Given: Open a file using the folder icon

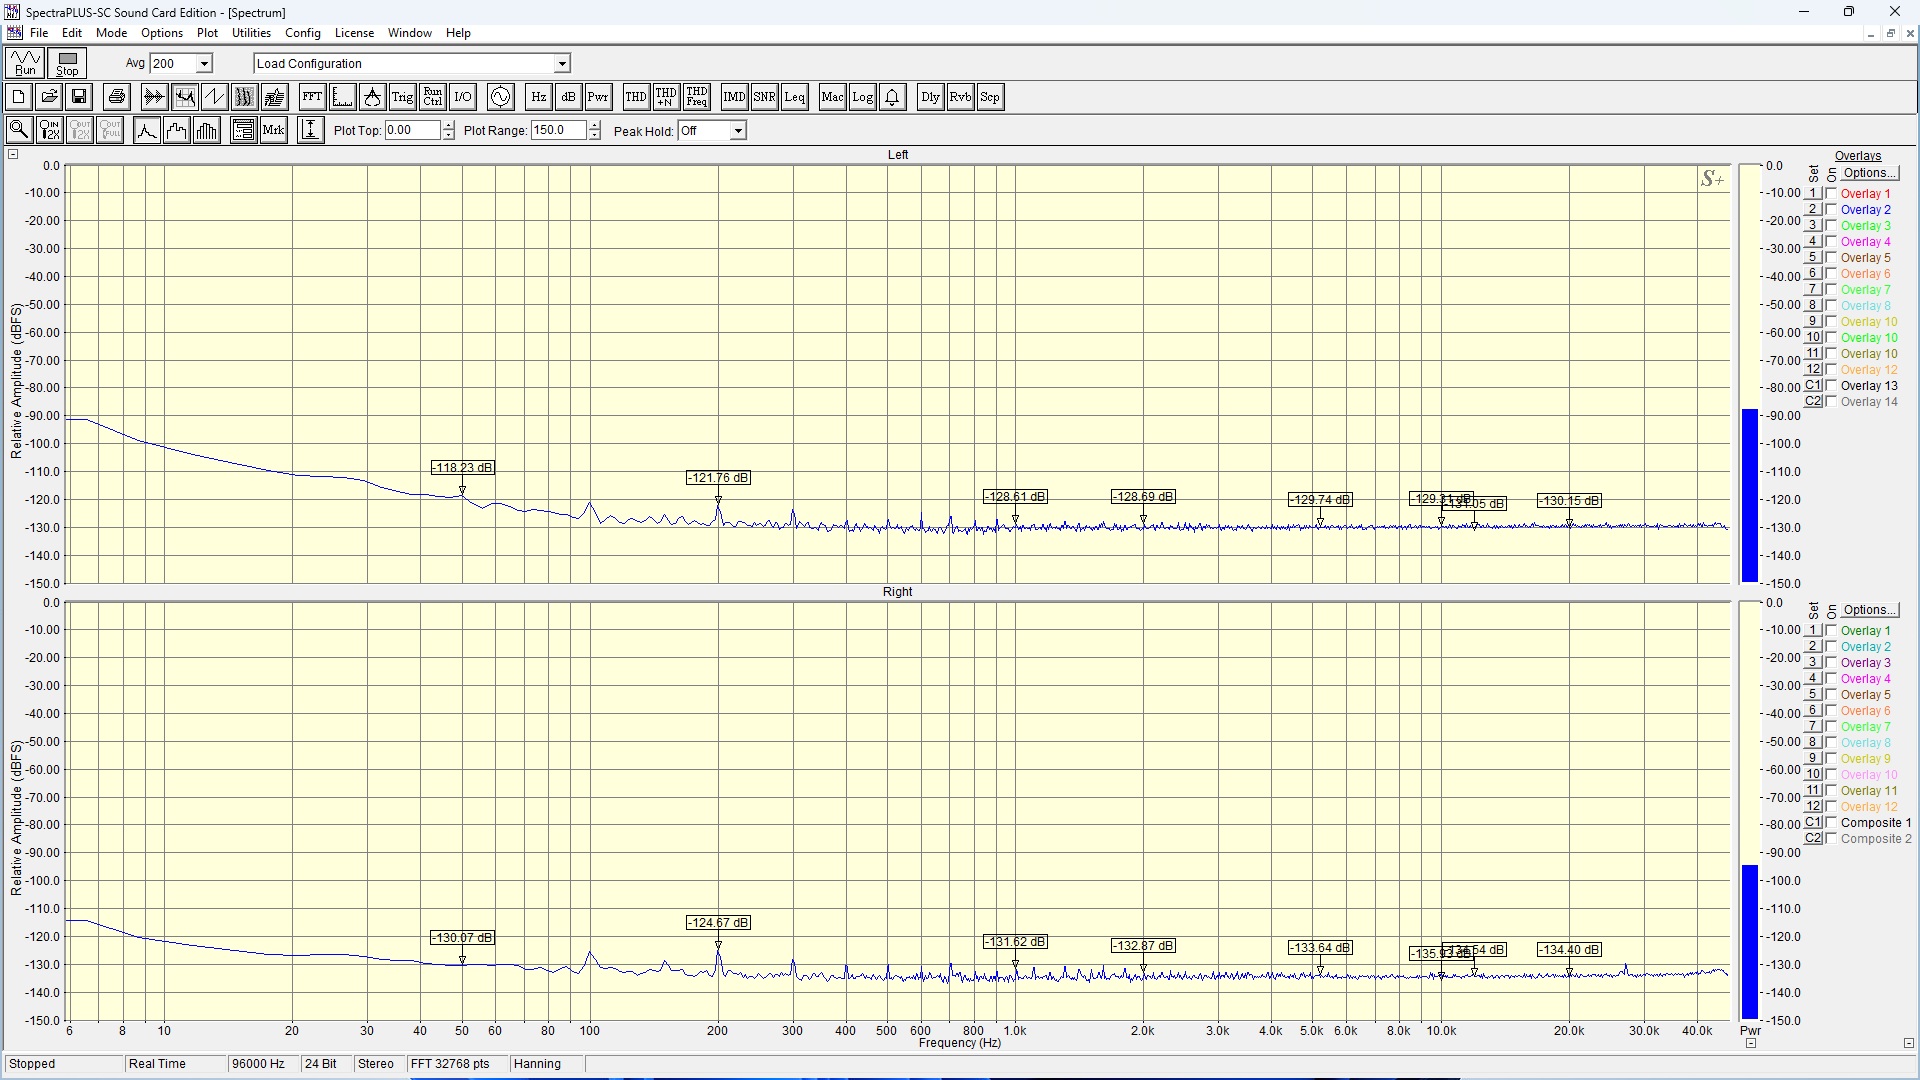Looking at the screenshot, I should tap(49, 97).
